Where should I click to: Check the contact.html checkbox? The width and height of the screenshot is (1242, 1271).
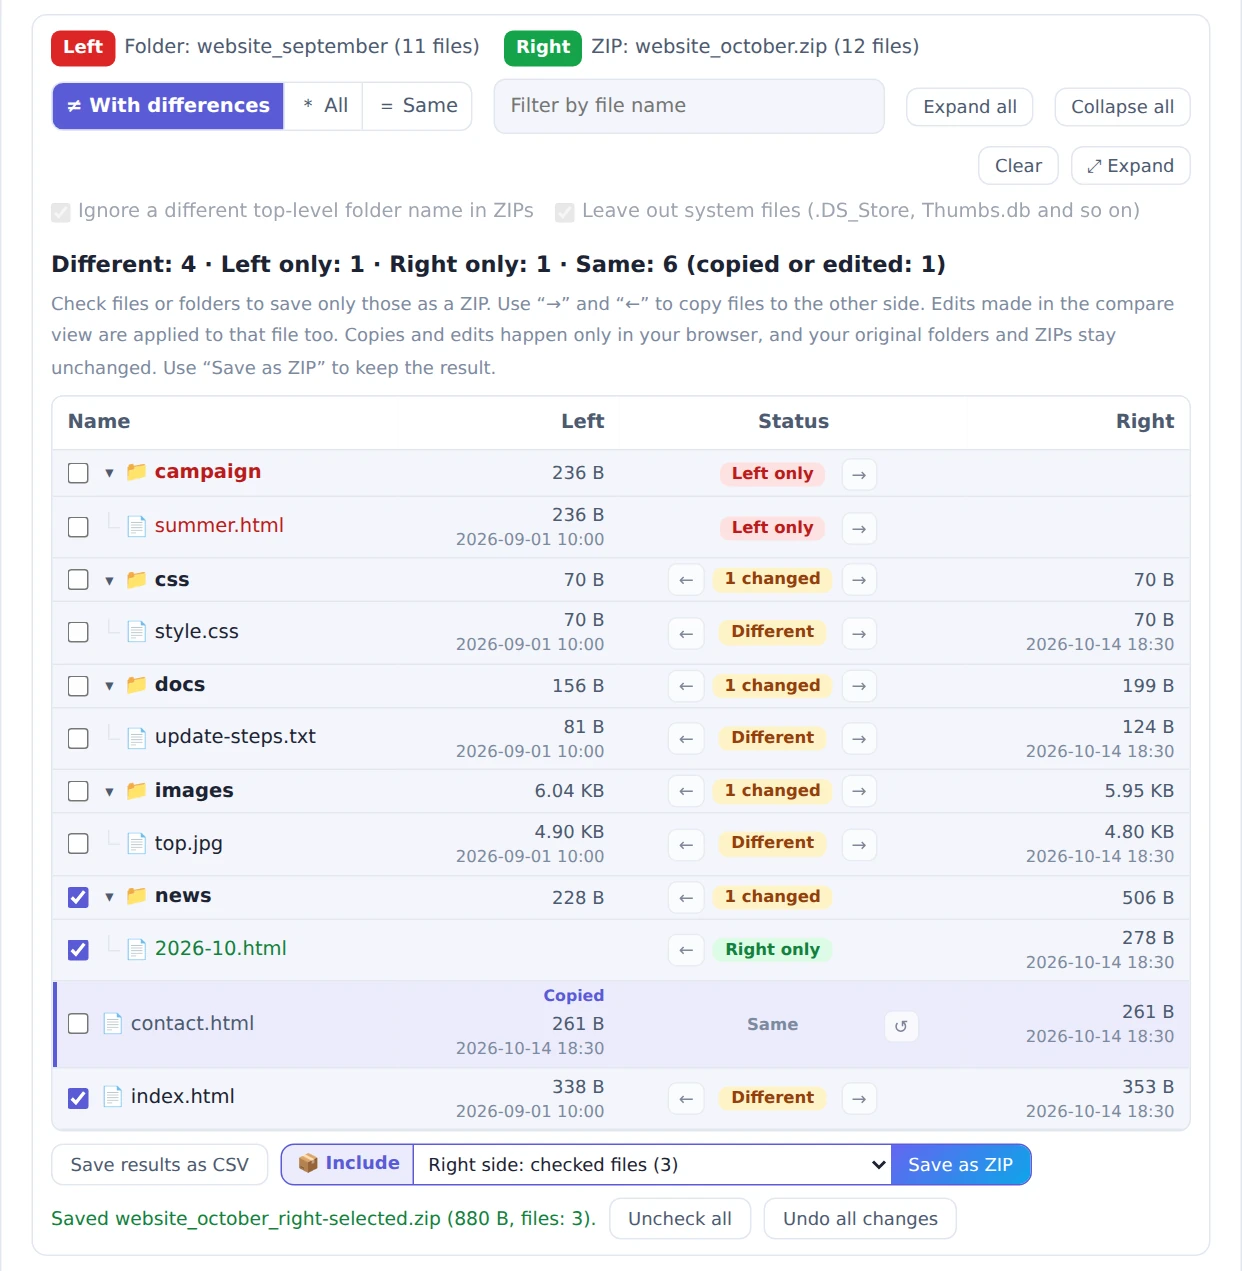click(x=78, y=1024)
